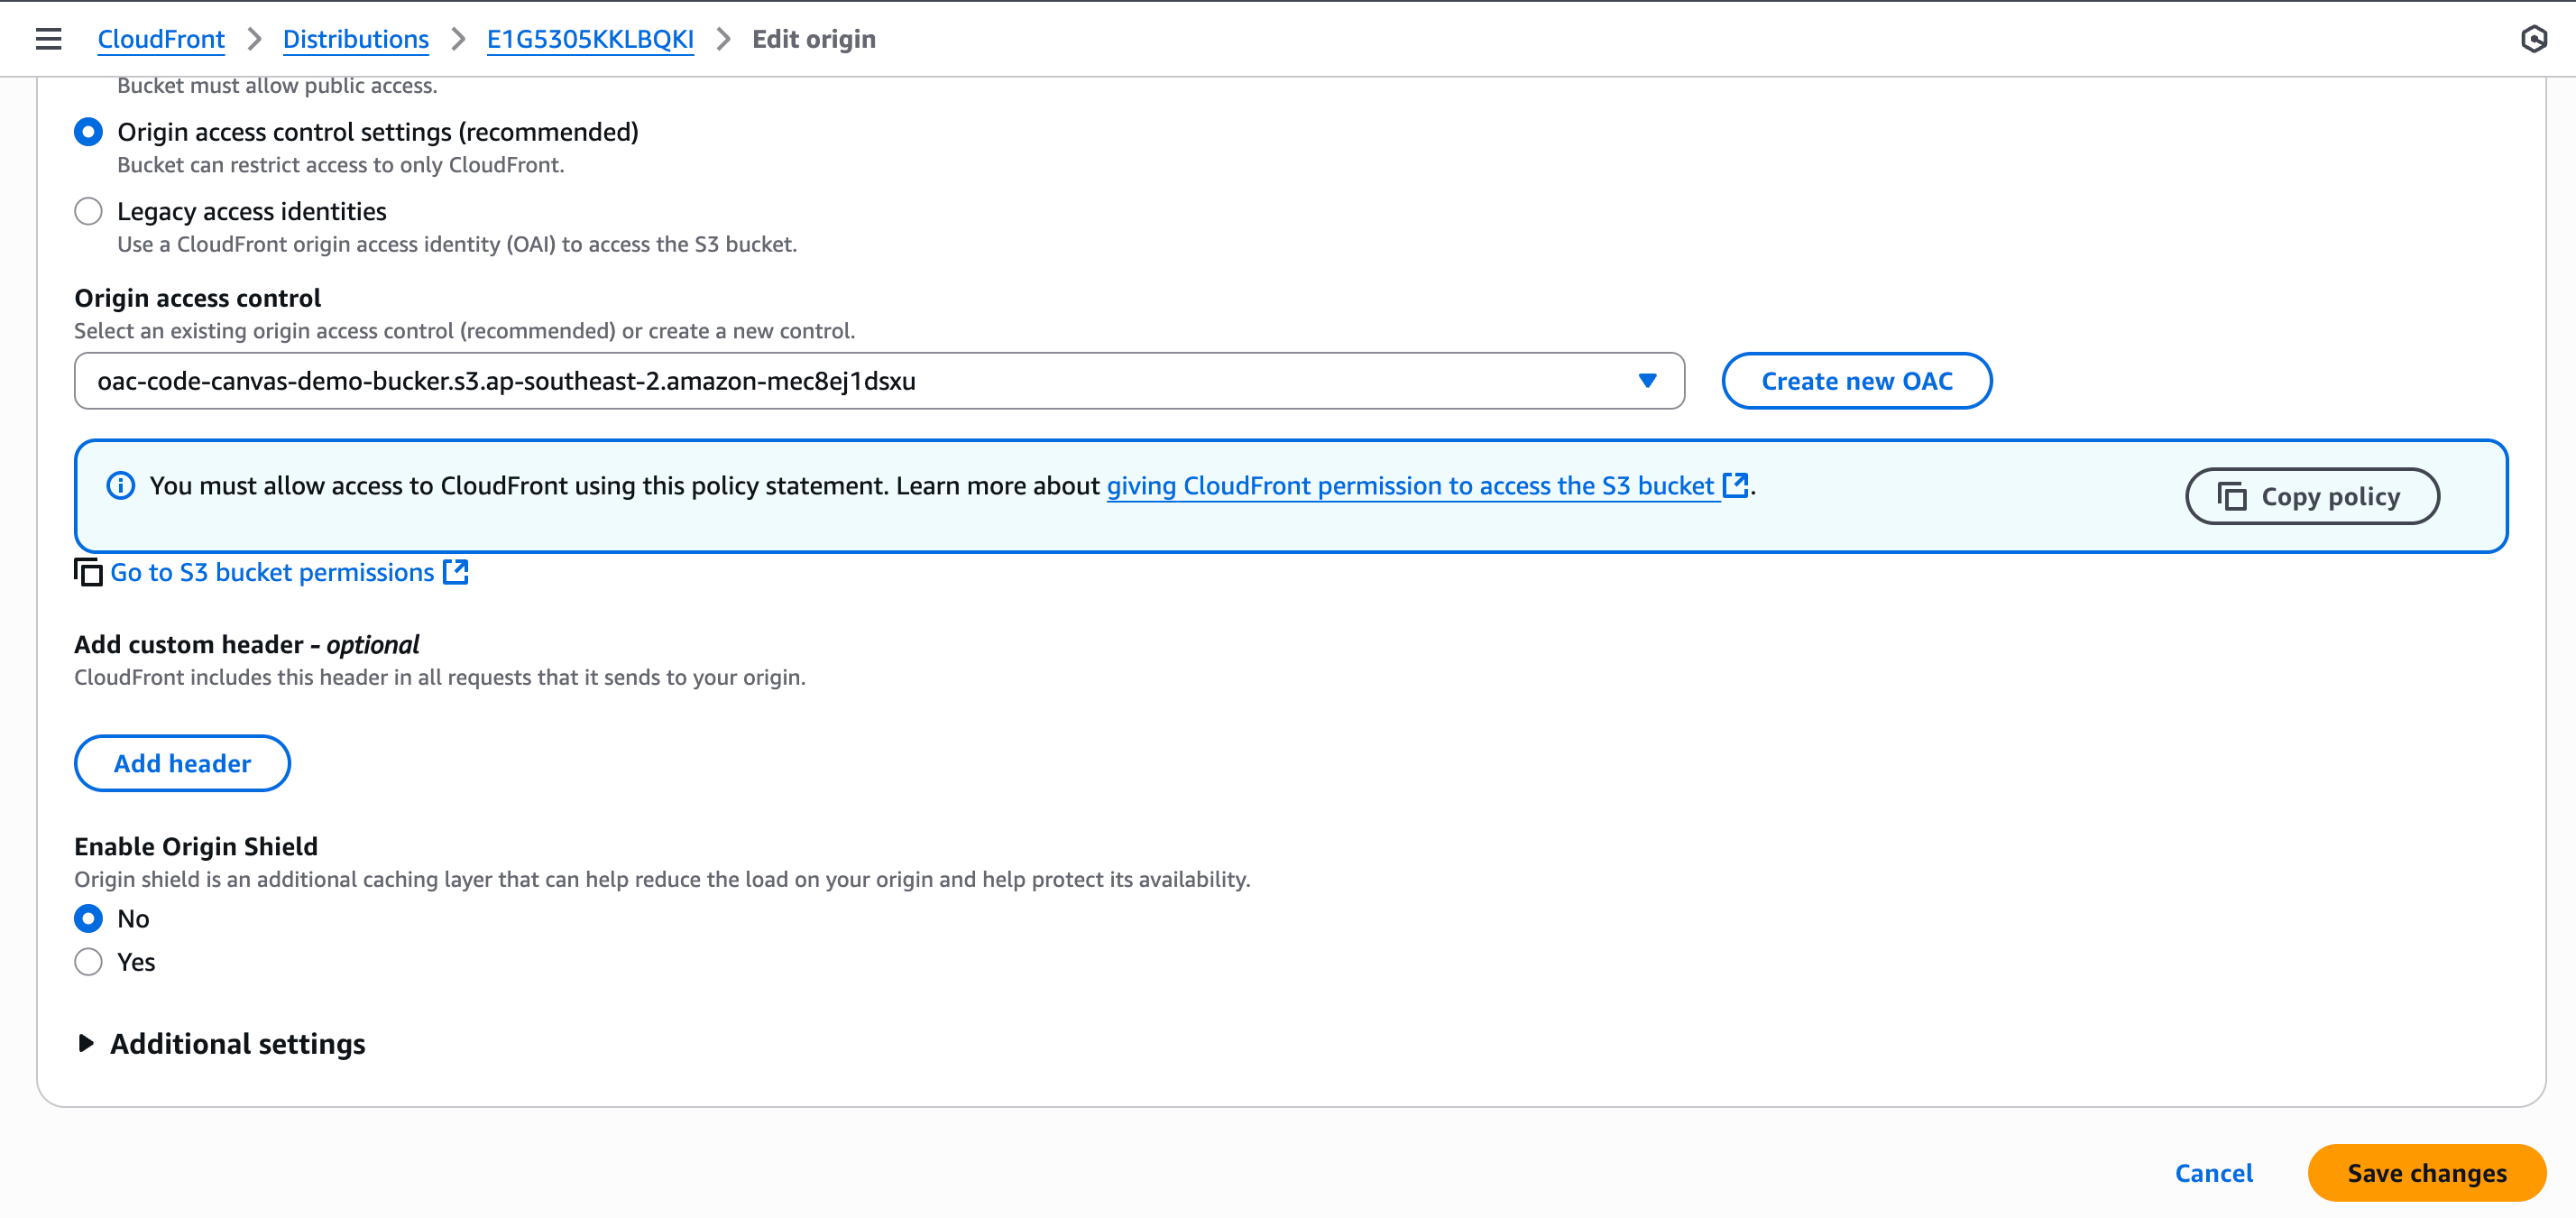Image resolution: width=2576 pixels, height=1218 pixels.
Task: Choose Yes for Enable Origin Shield
Action: point(88,962)
